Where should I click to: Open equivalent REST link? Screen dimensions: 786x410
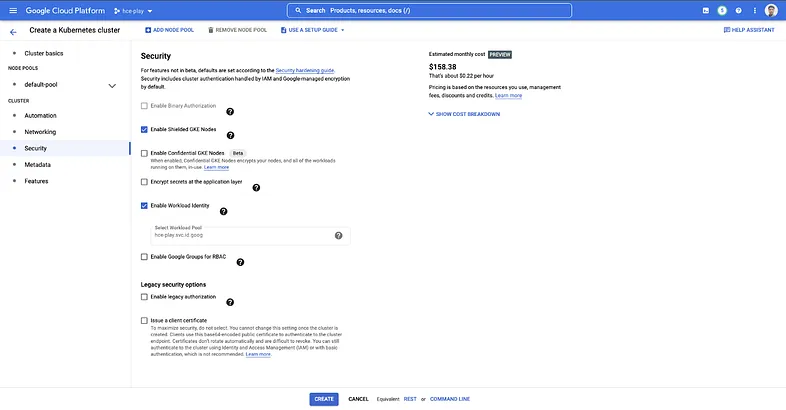click(410, 399)
